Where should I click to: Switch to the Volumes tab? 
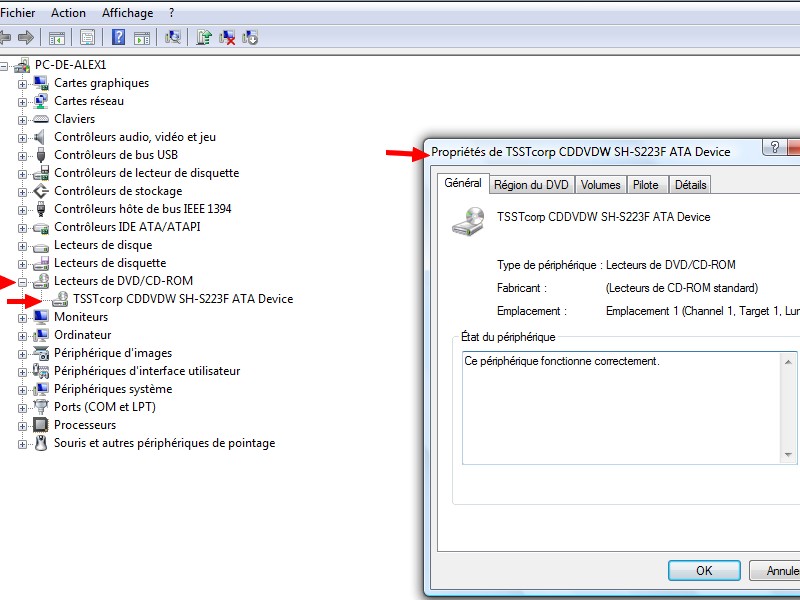pyautogui.click(x=601, y=185)
